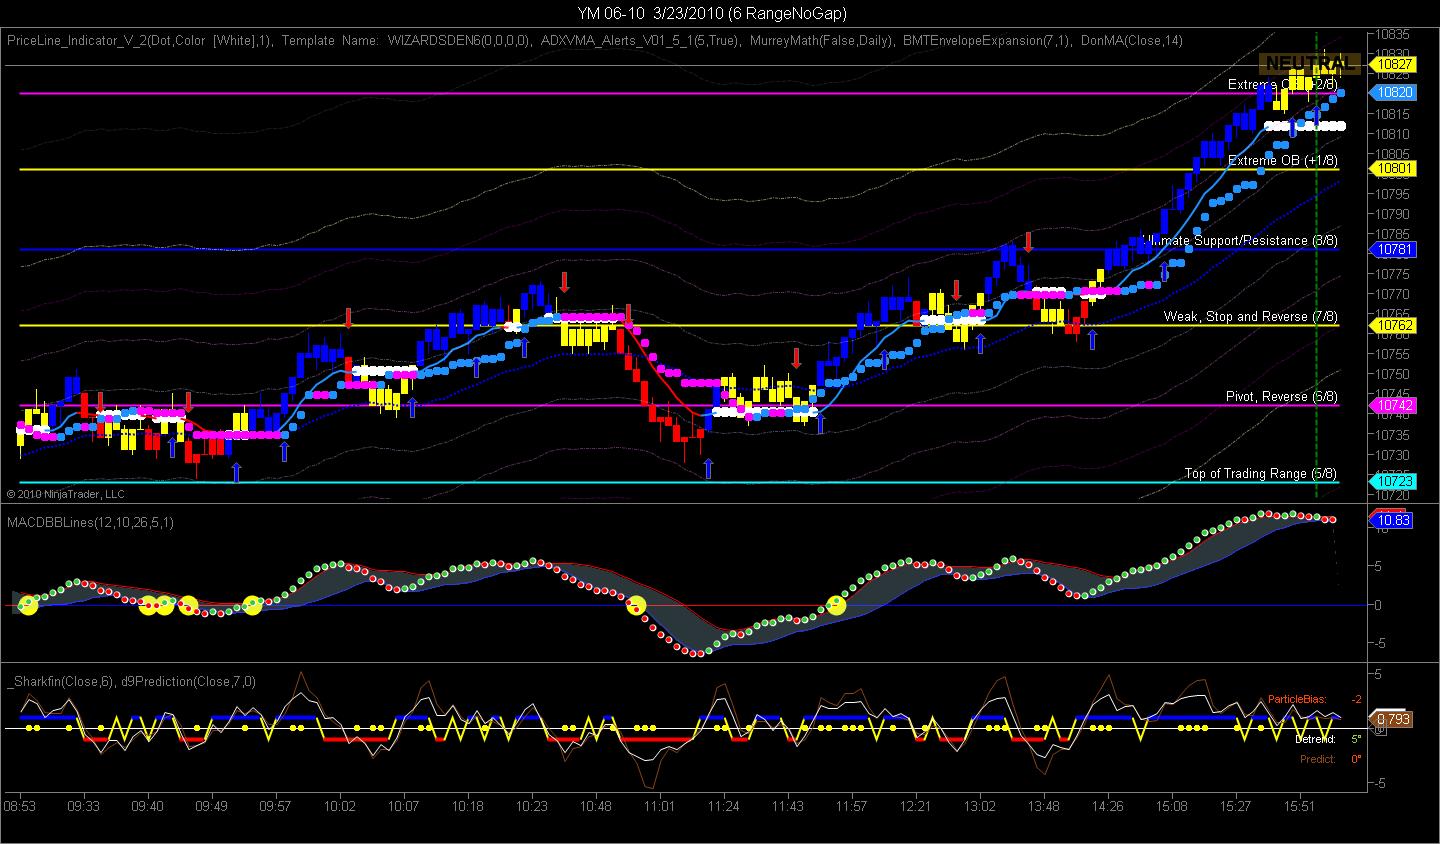1440x844 pixels.
Task: Select the 'Pivot, Reverse (6/8)' label
Action: pos(1282,397)
